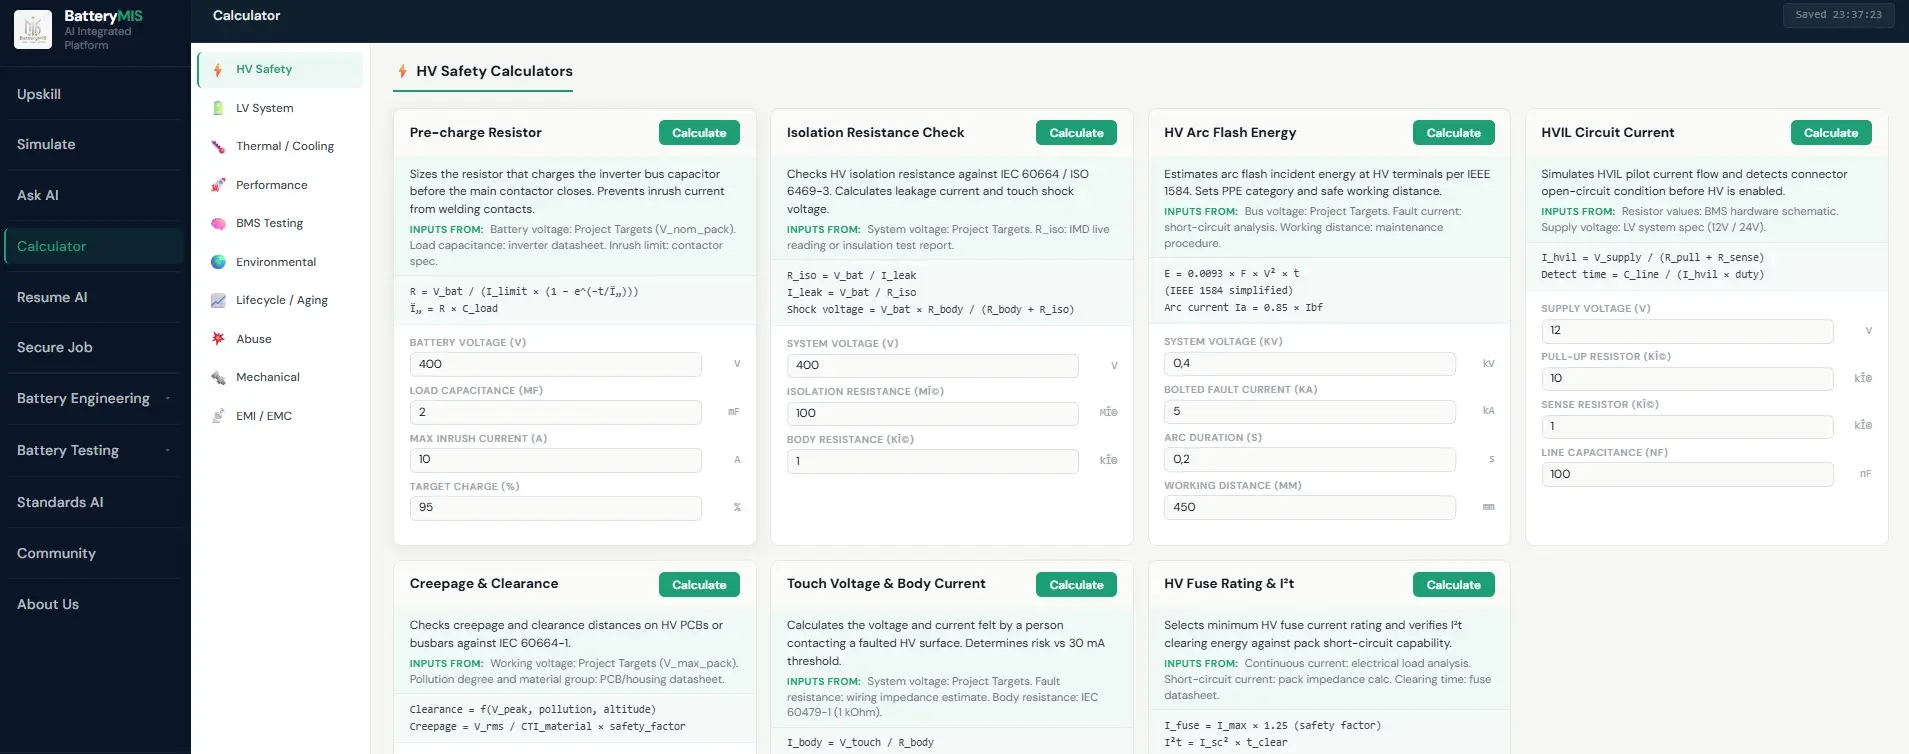1909x754 pixels.
Task: Go to the Simulate page
Action: [x=93, y=144]
